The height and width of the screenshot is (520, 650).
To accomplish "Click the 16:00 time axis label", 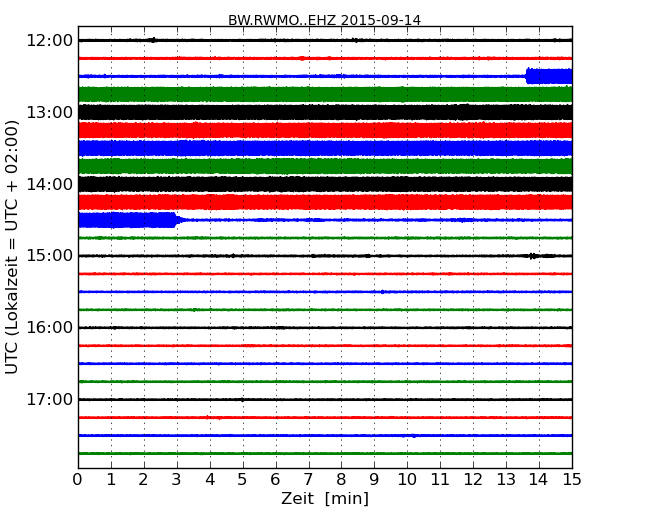I will click(x=49, y=328).
